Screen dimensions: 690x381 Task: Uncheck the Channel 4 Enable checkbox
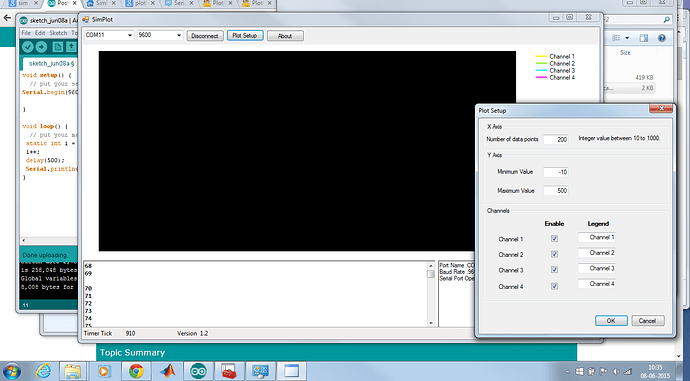554,286
